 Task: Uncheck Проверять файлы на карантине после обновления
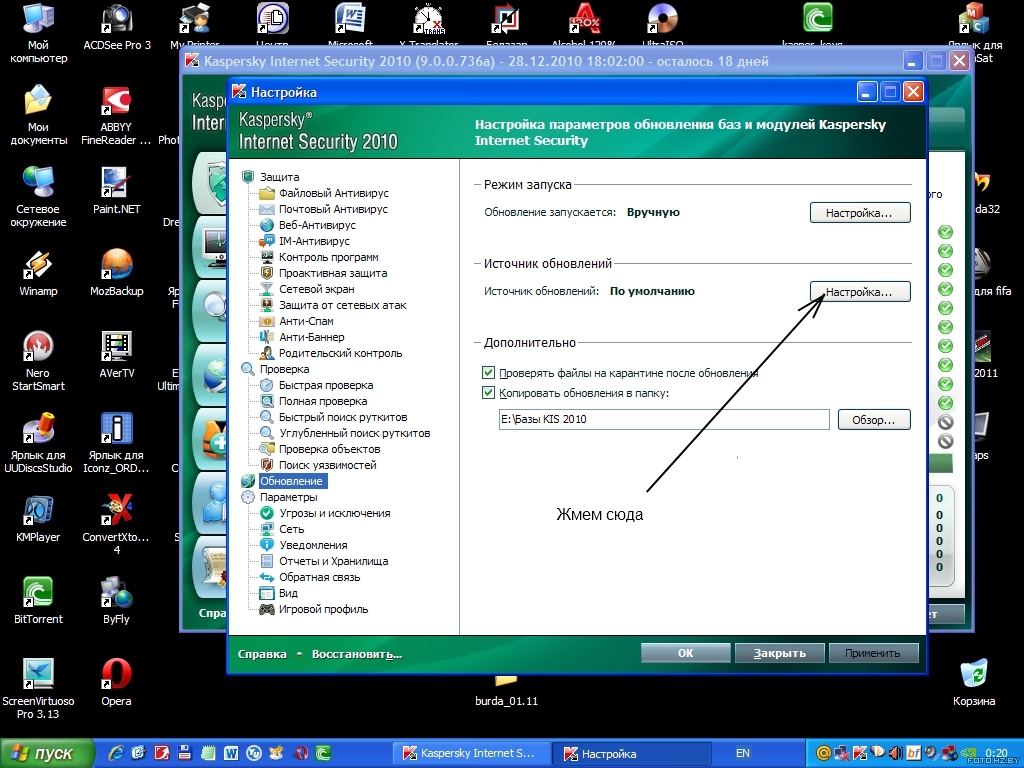[x=488, y=373]
